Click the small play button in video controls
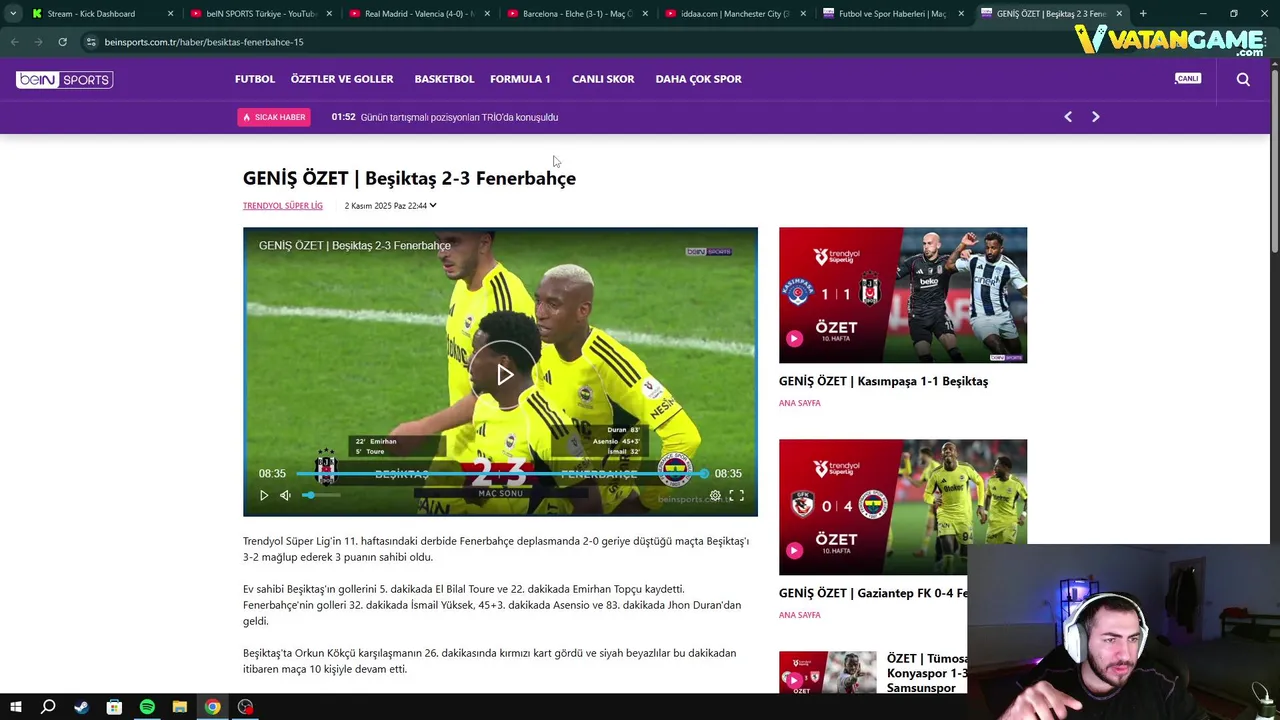Viewport: 1280px width, 720px height. click(x=264, y=495)
